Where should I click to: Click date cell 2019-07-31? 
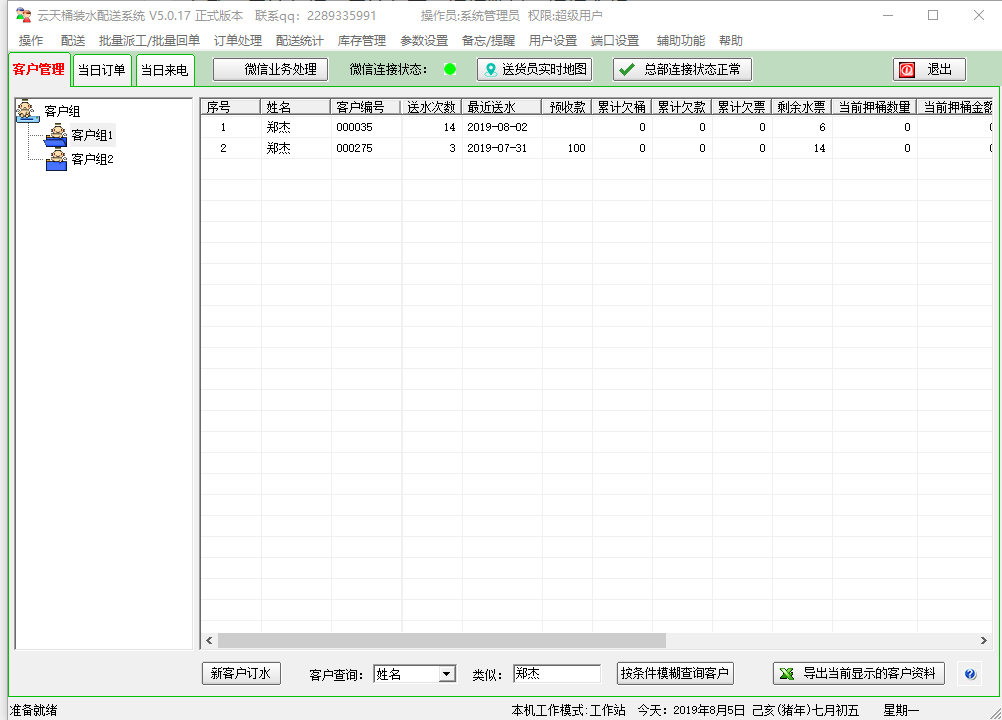497,148
